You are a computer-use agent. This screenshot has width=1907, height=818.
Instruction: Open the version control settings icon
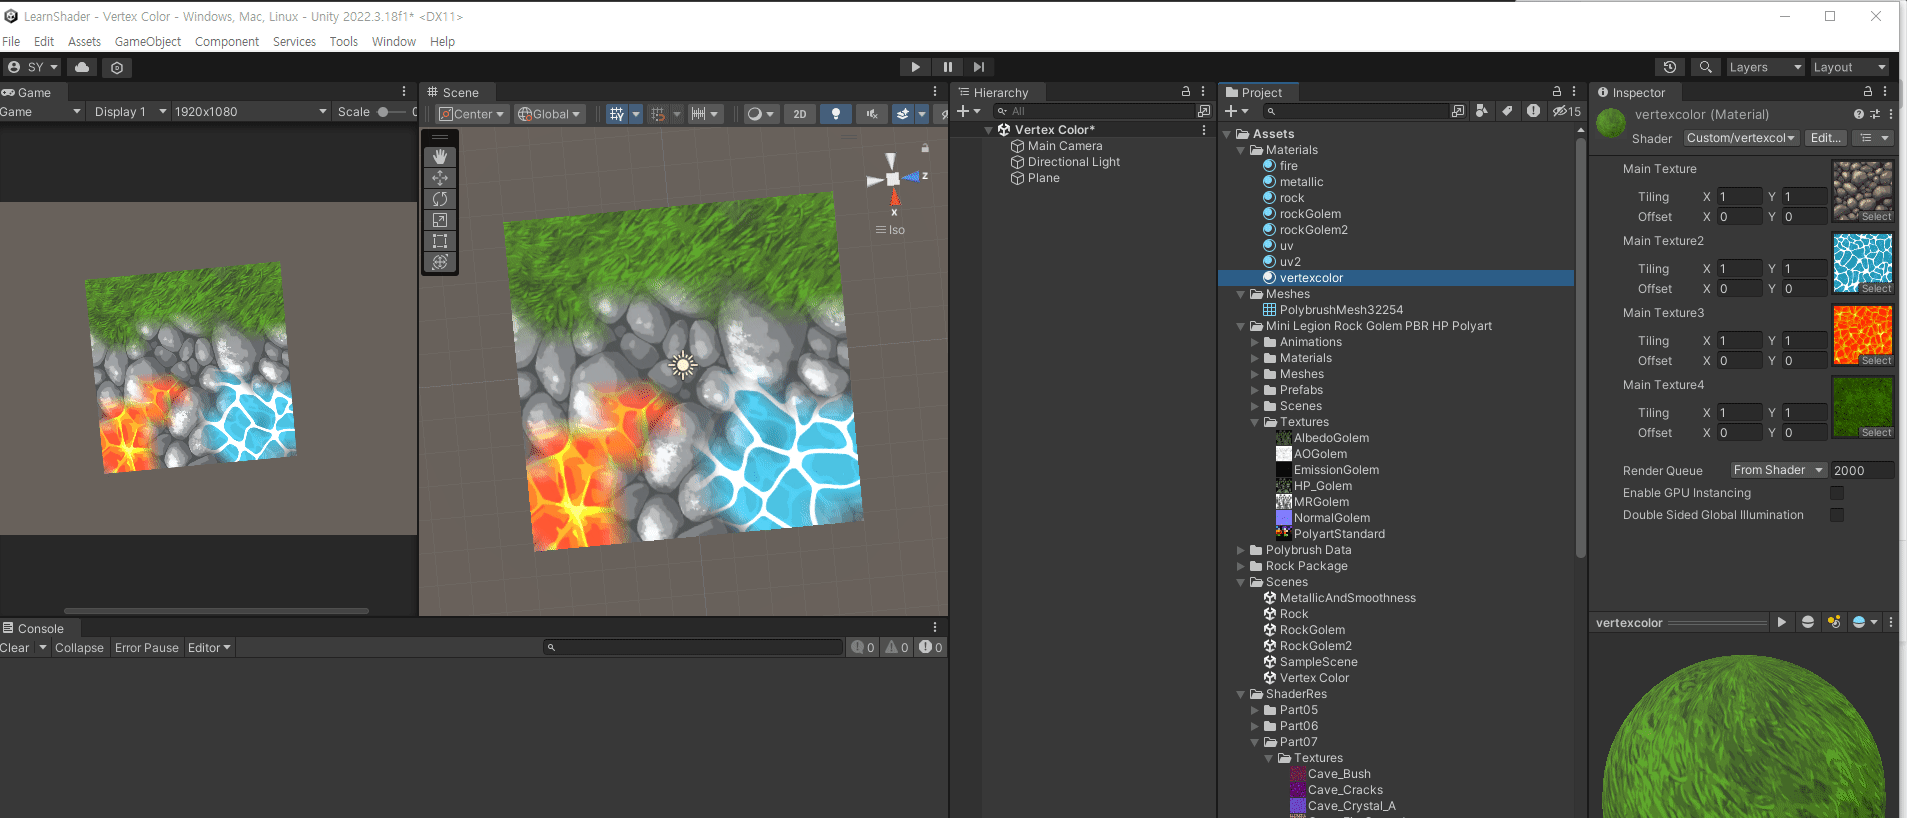click(117, 68)
